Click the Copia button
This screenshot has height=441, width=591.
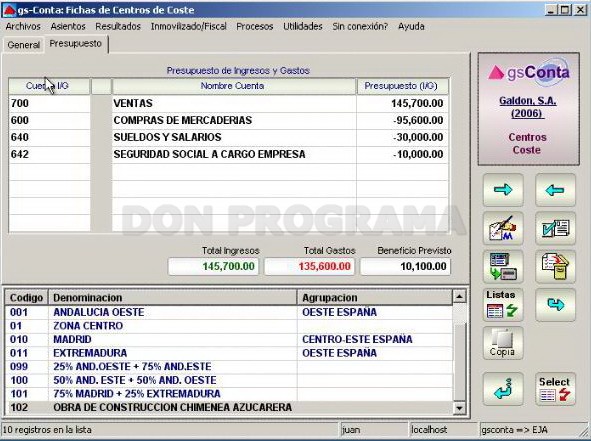click(503, 343)
